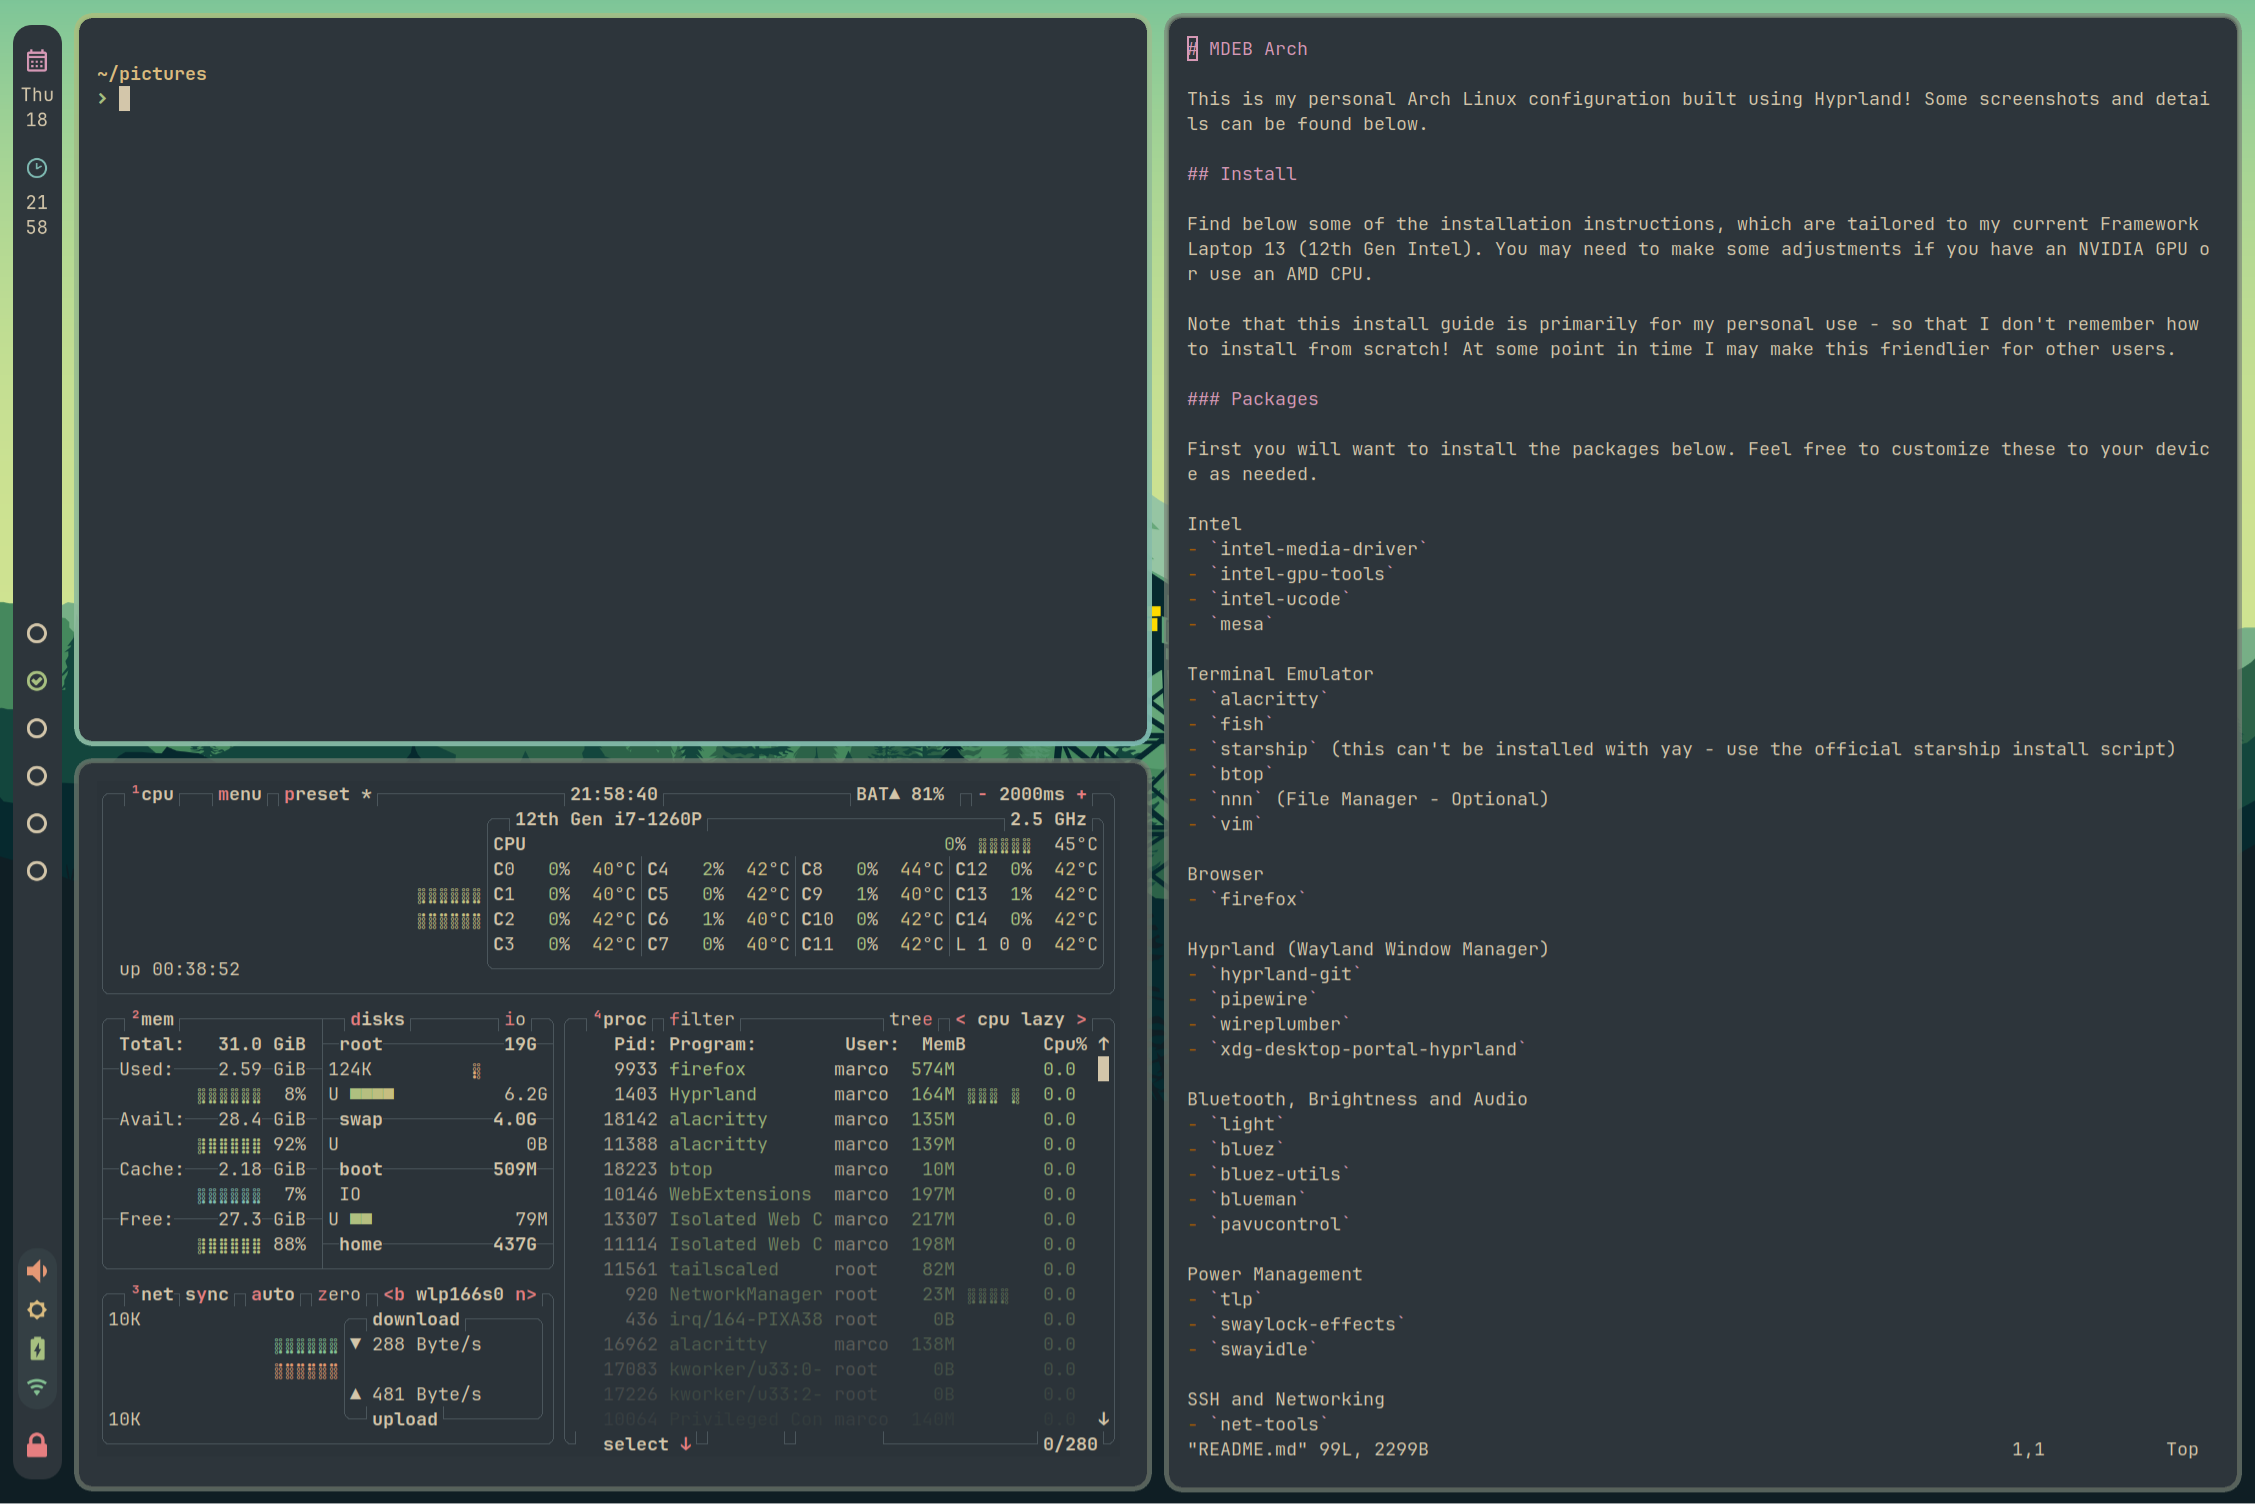Click the red lock screen icon
The height and width of the screenshot is (1504, 2256).
[x=37, y=1445]
